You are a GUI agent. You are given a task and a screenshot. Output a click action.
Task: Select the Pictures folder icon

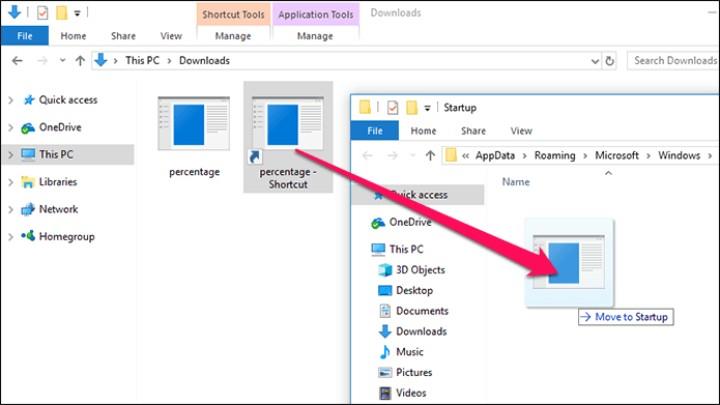(x=385, y=373)
